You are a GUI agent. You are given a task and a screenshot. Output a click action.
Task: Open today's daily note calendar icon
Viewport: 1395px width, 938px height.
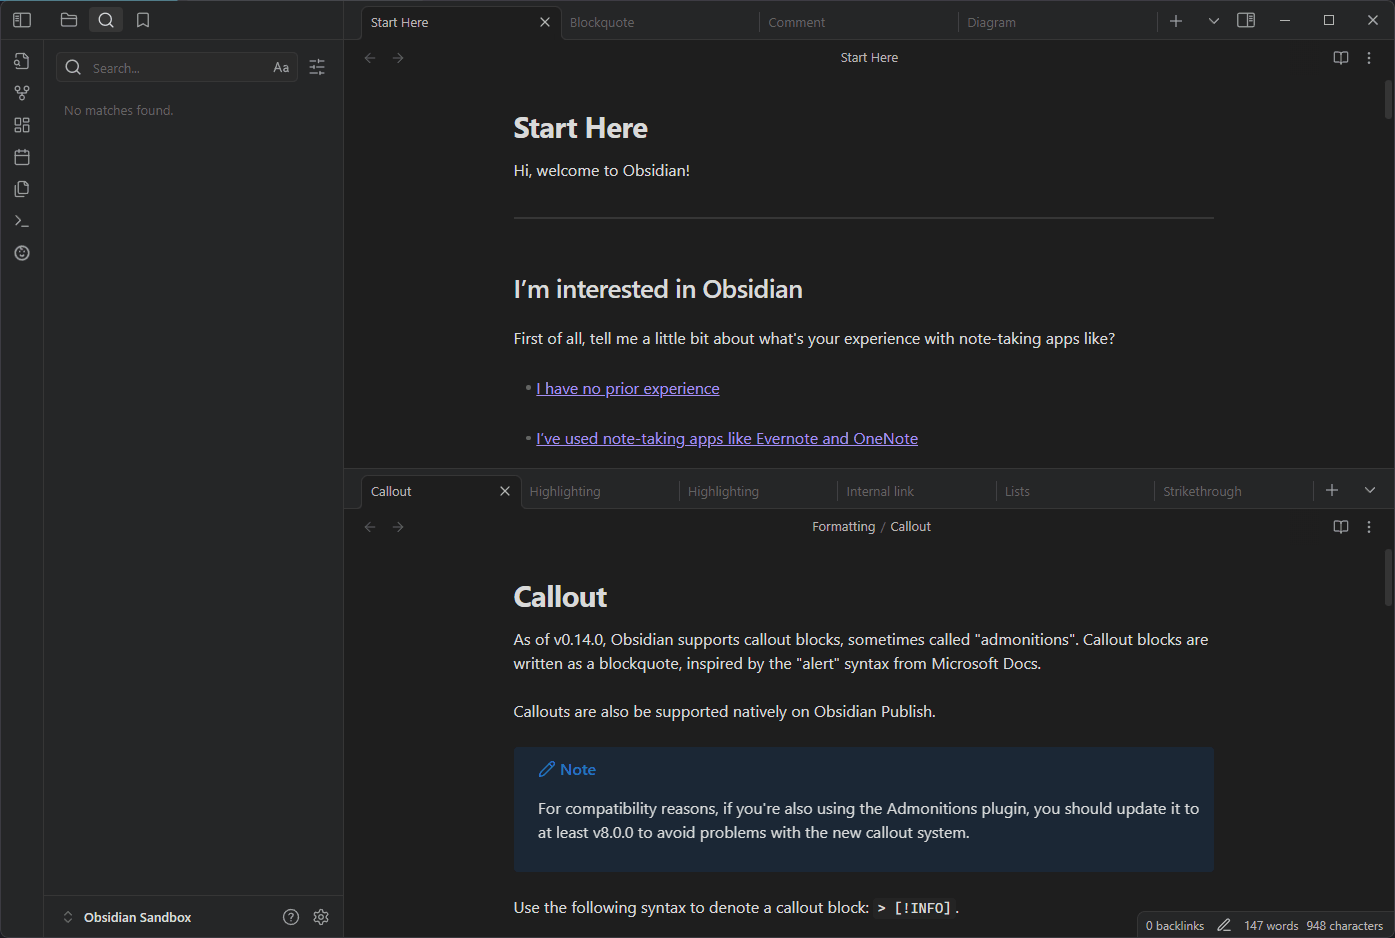[22, 157]
